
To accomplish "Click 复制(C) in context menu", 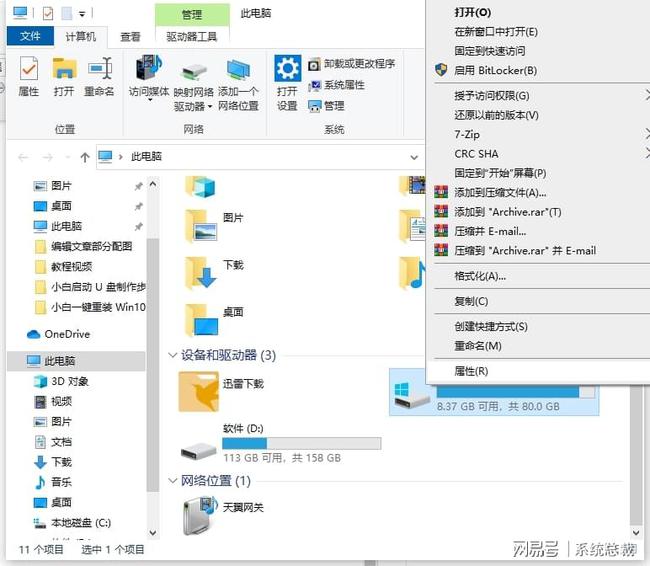I will click(471, 301).
